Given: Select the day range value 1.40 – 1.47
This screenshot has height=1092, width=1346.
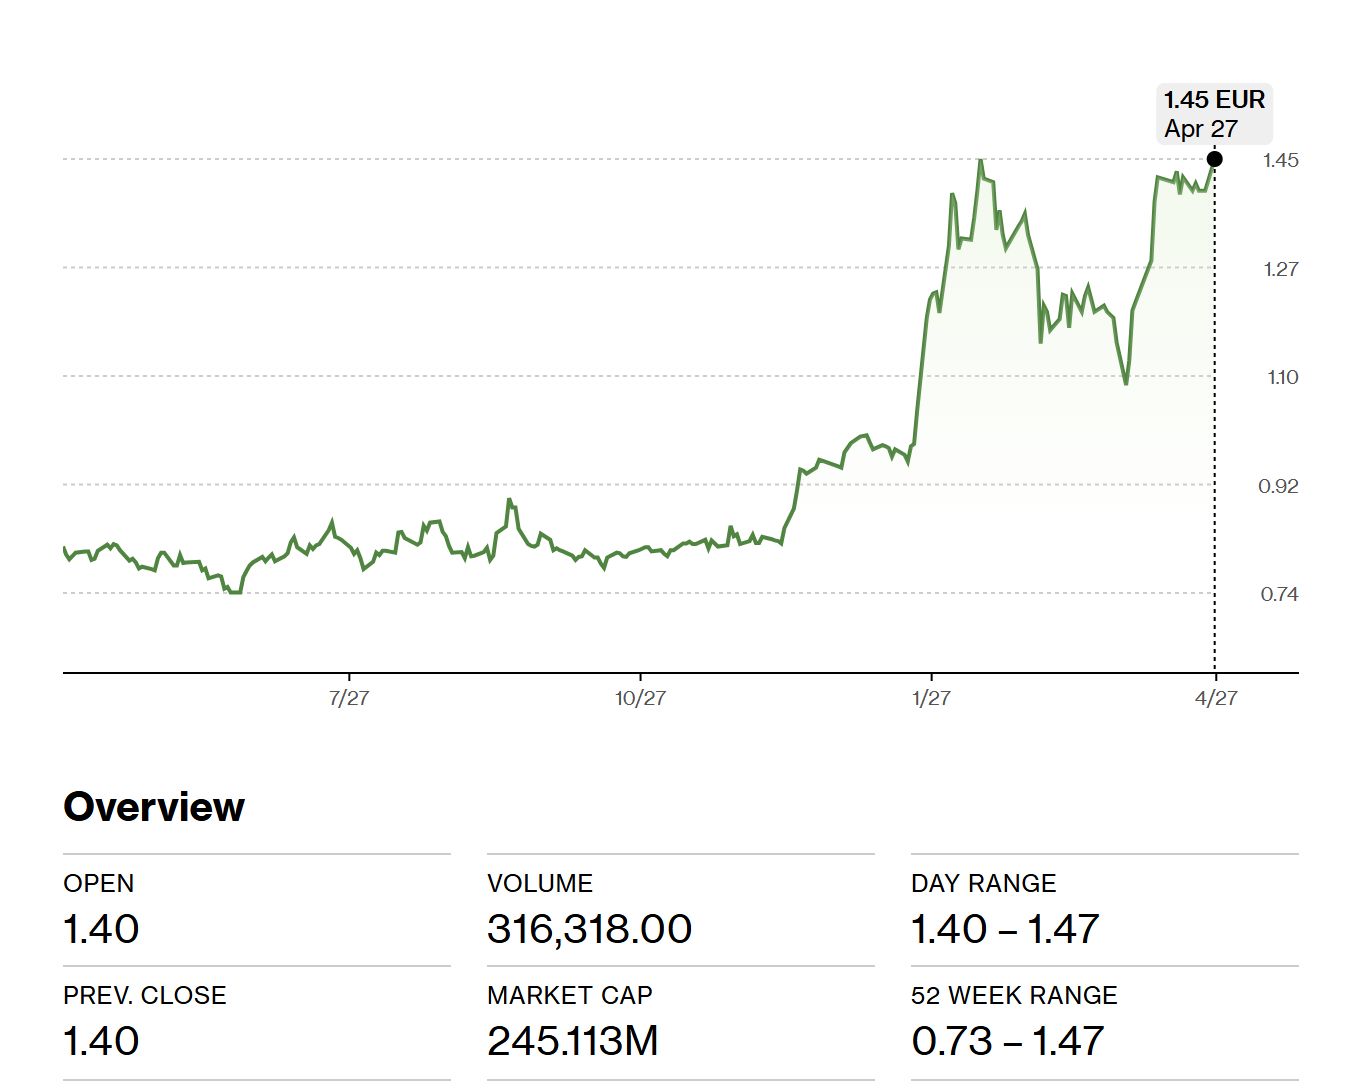Looking at the screenshot, I should [x=1005, y=929].
